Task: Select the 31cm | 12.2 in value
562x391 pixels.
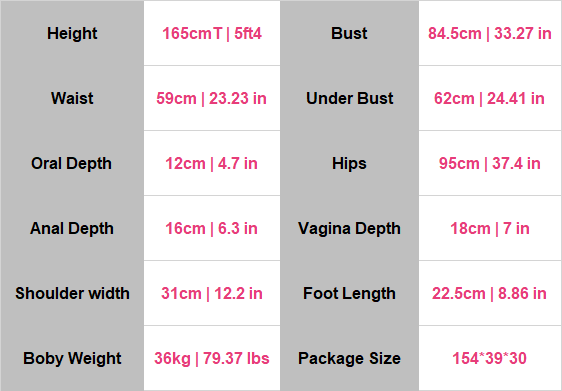Action: click(212, 294)
